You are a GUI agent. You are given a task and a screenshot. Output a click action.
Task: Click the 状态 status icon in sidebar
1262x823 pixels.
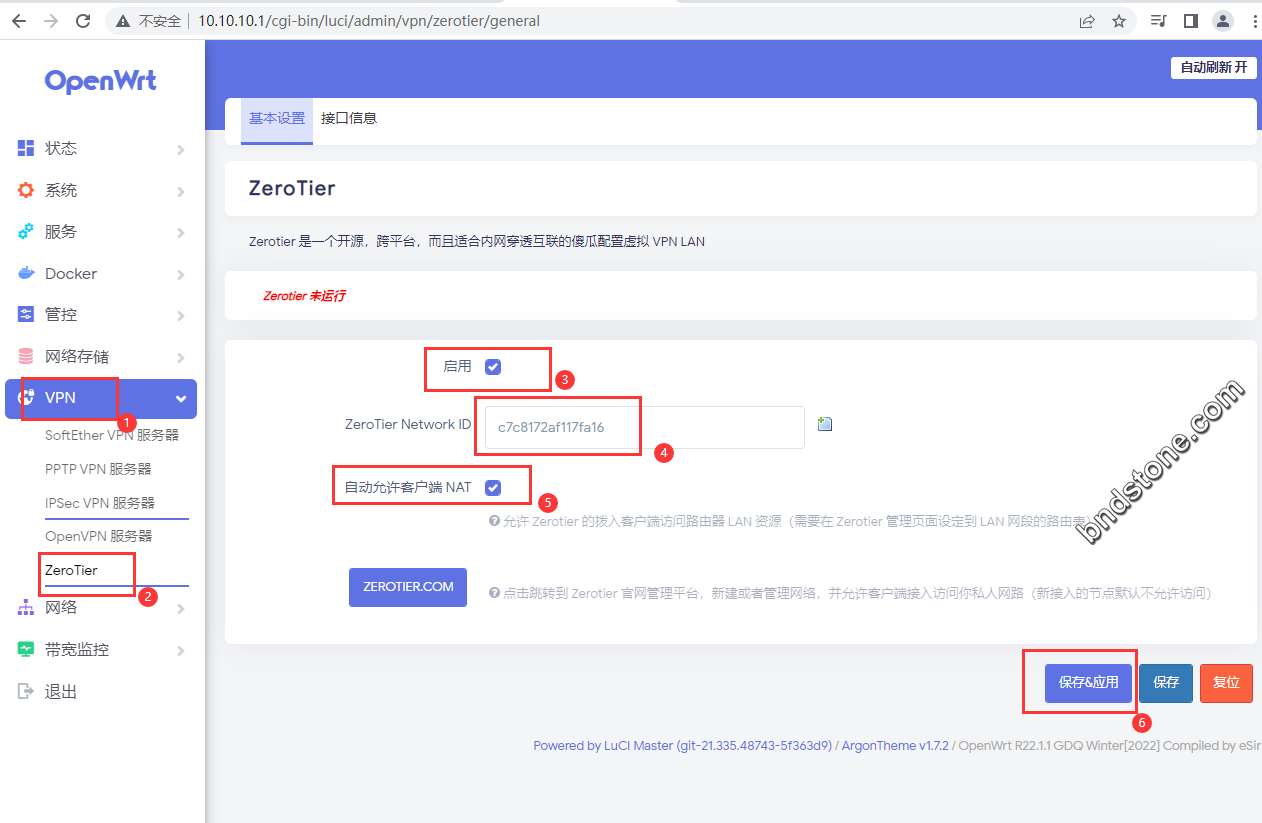tap(26, 148)
